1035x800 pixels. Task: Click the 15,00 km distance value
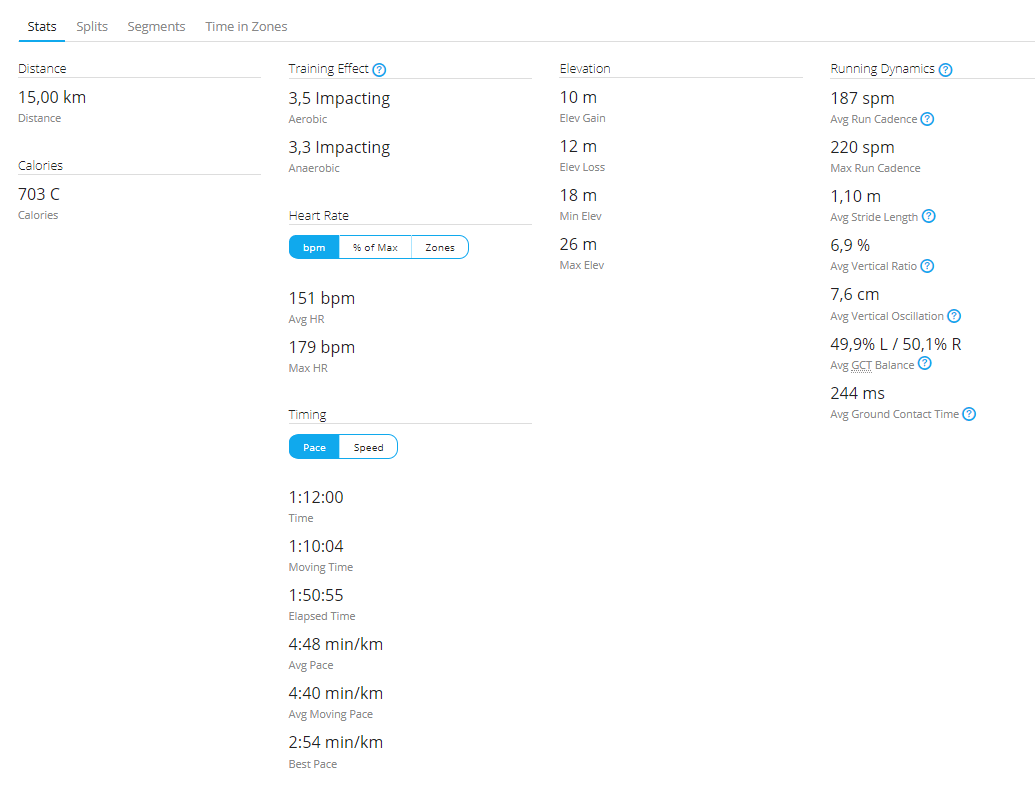[52, 98]
